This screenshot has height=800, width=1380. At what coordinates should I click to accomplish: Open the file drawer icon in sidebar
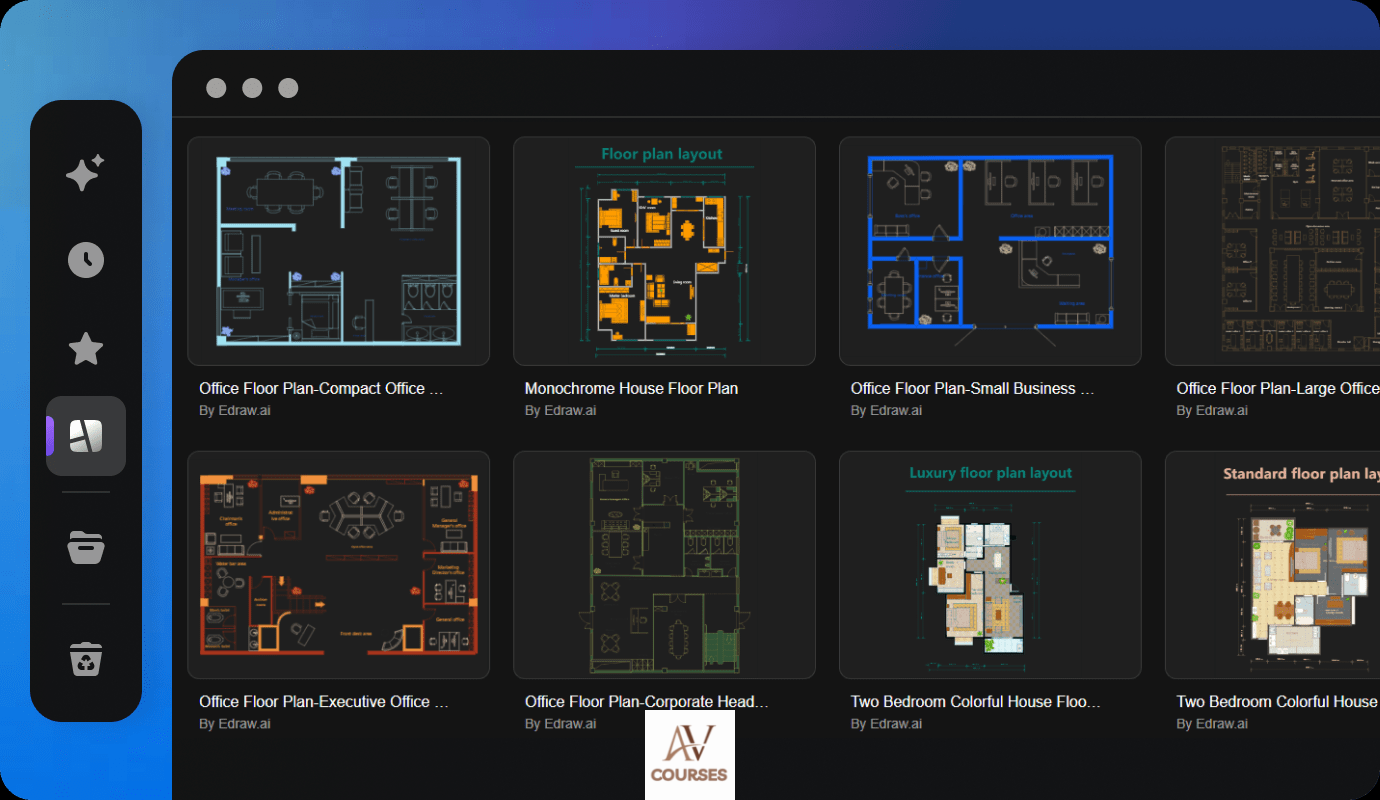pos(86,548)
